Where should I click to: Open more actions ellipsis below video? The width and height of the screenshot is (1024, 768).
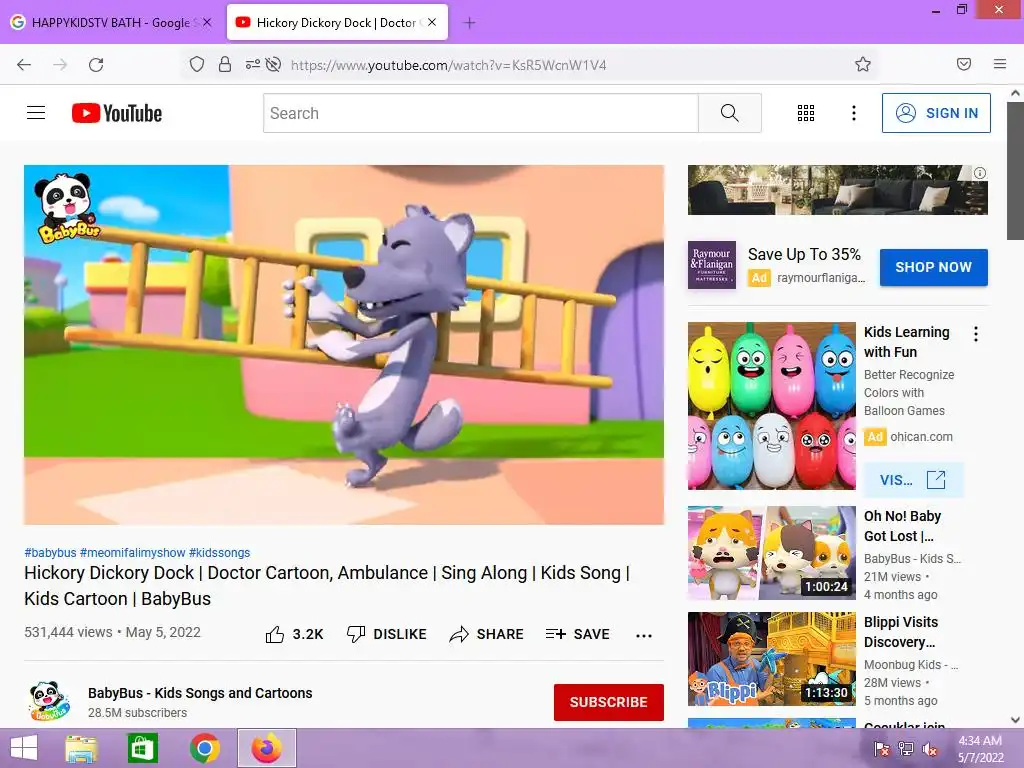pyautogui.click(x=644, y=635)
